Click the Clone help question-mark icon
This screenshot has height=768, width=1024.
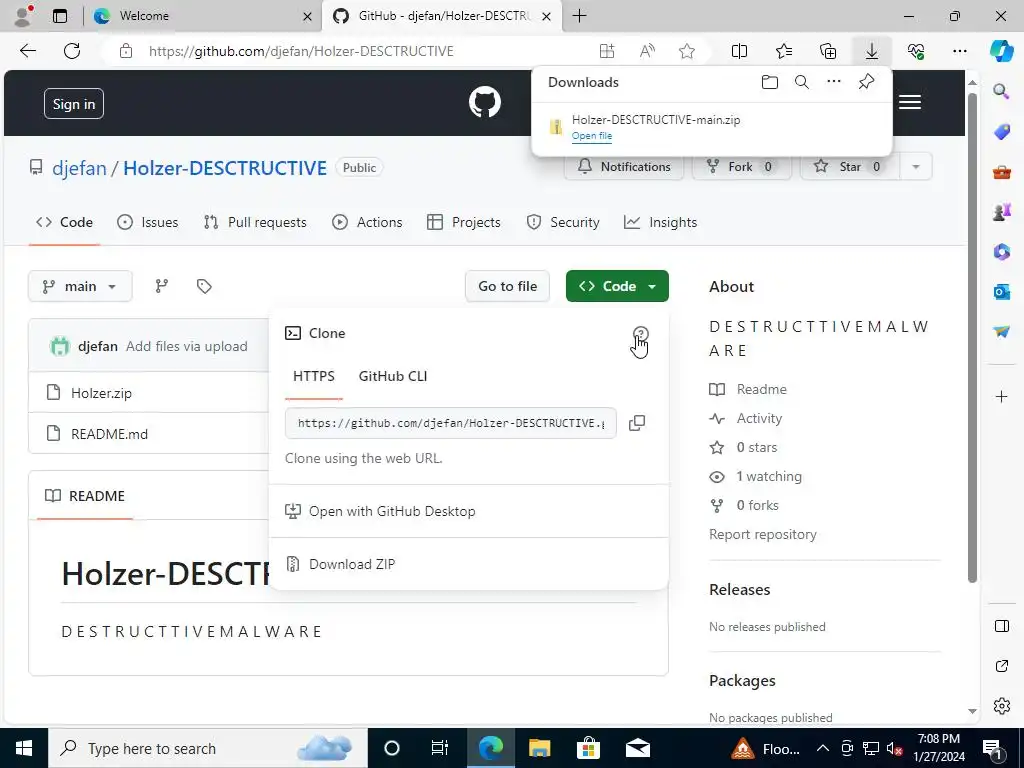click(x=641, y=334)
